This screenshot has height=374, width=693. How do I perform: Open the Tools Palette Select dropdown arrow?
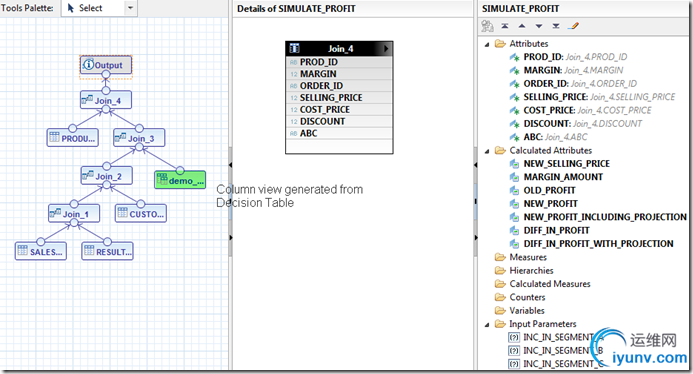pos(130,8)
